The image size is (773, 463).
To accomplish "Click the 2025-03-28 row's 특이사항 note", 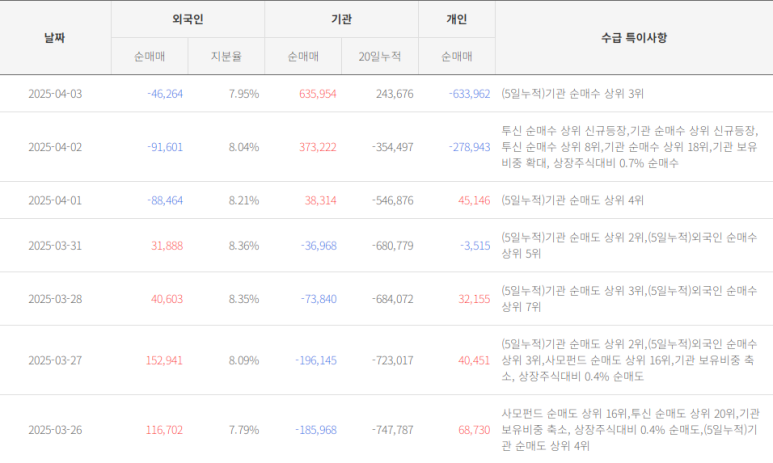I will [629, 299].
